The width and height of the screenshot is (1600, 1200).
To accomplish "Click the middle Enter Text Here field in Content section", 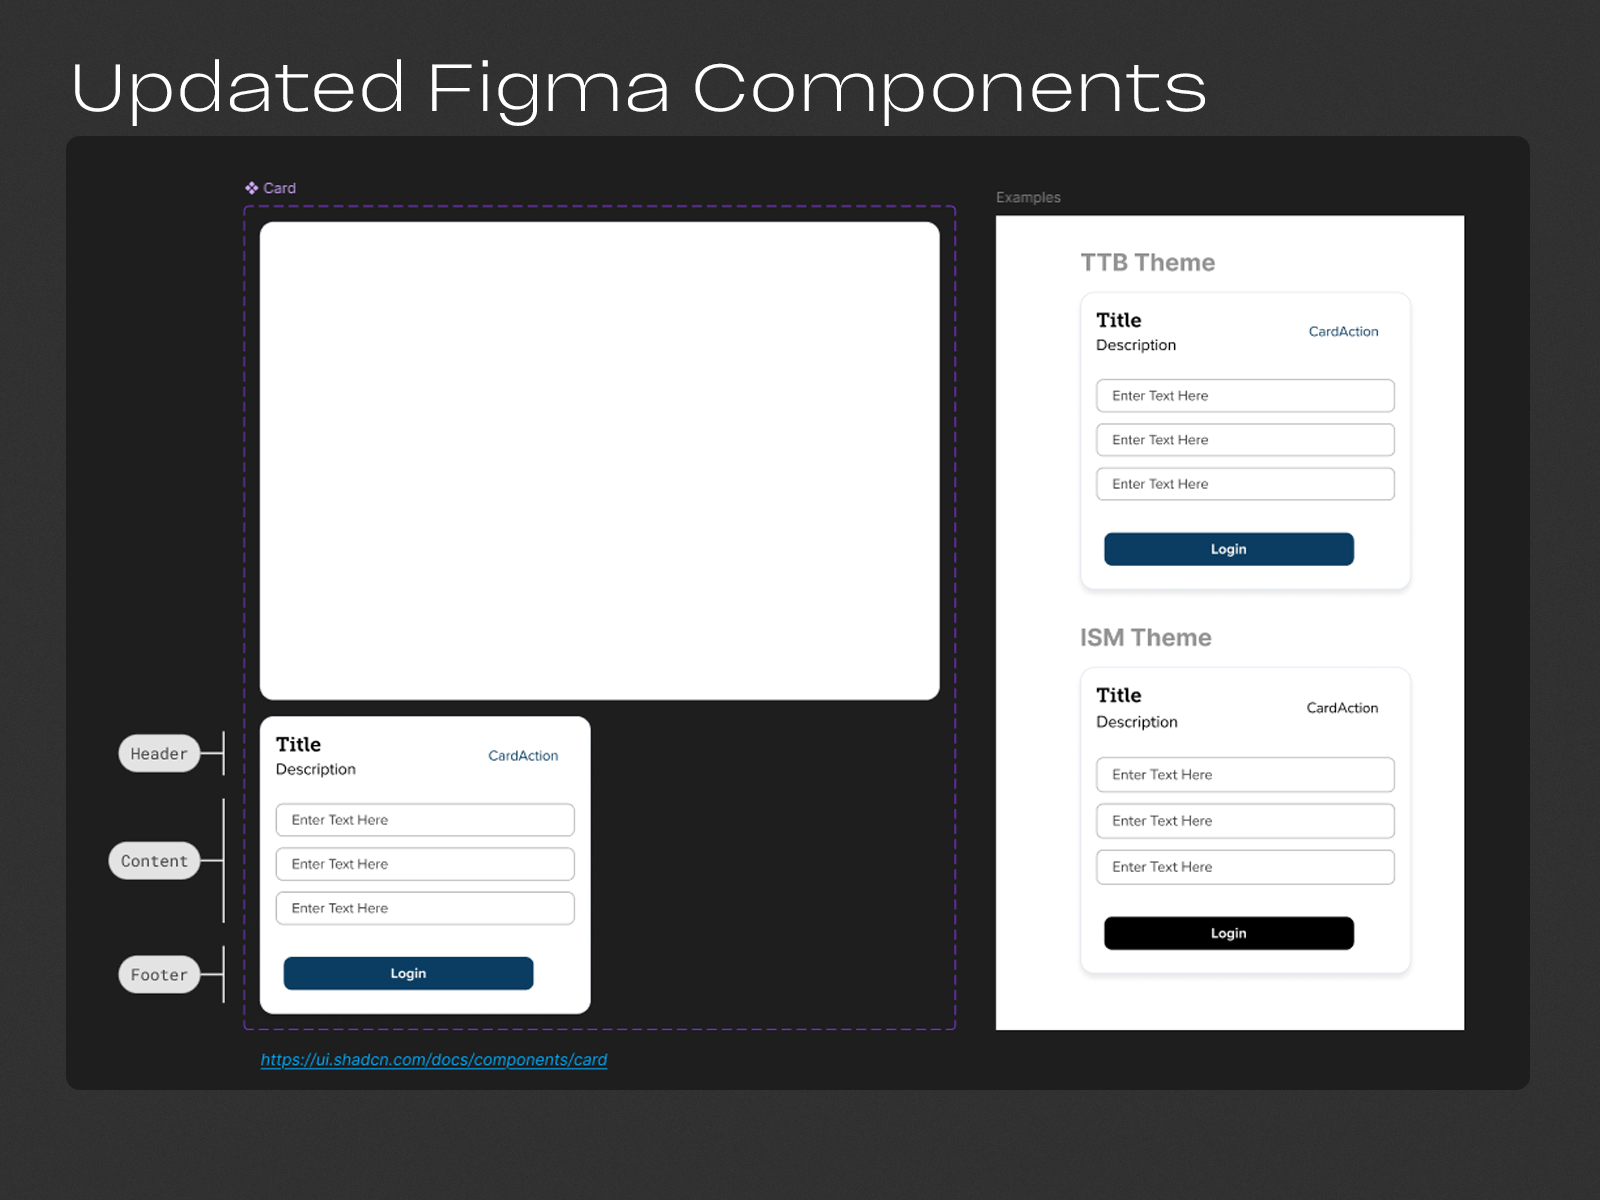I will (x=424, y=863).
